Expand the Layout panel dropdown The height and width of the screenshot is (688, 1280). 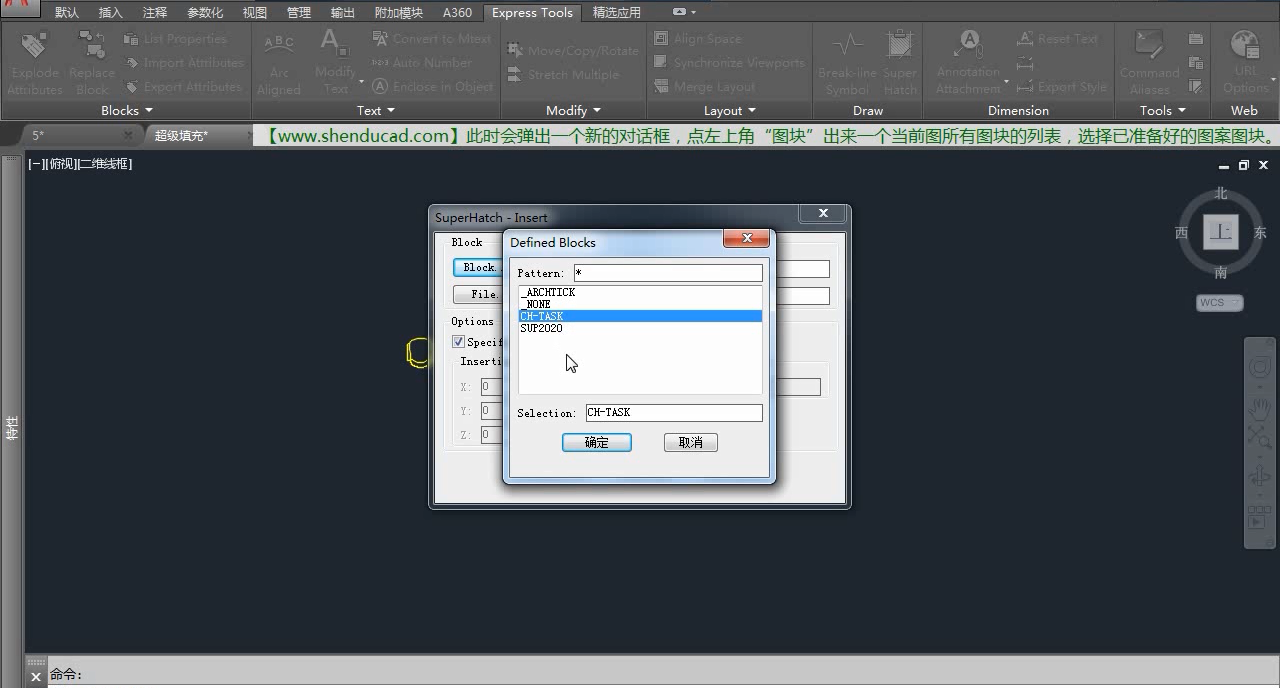tap(730, 110)
